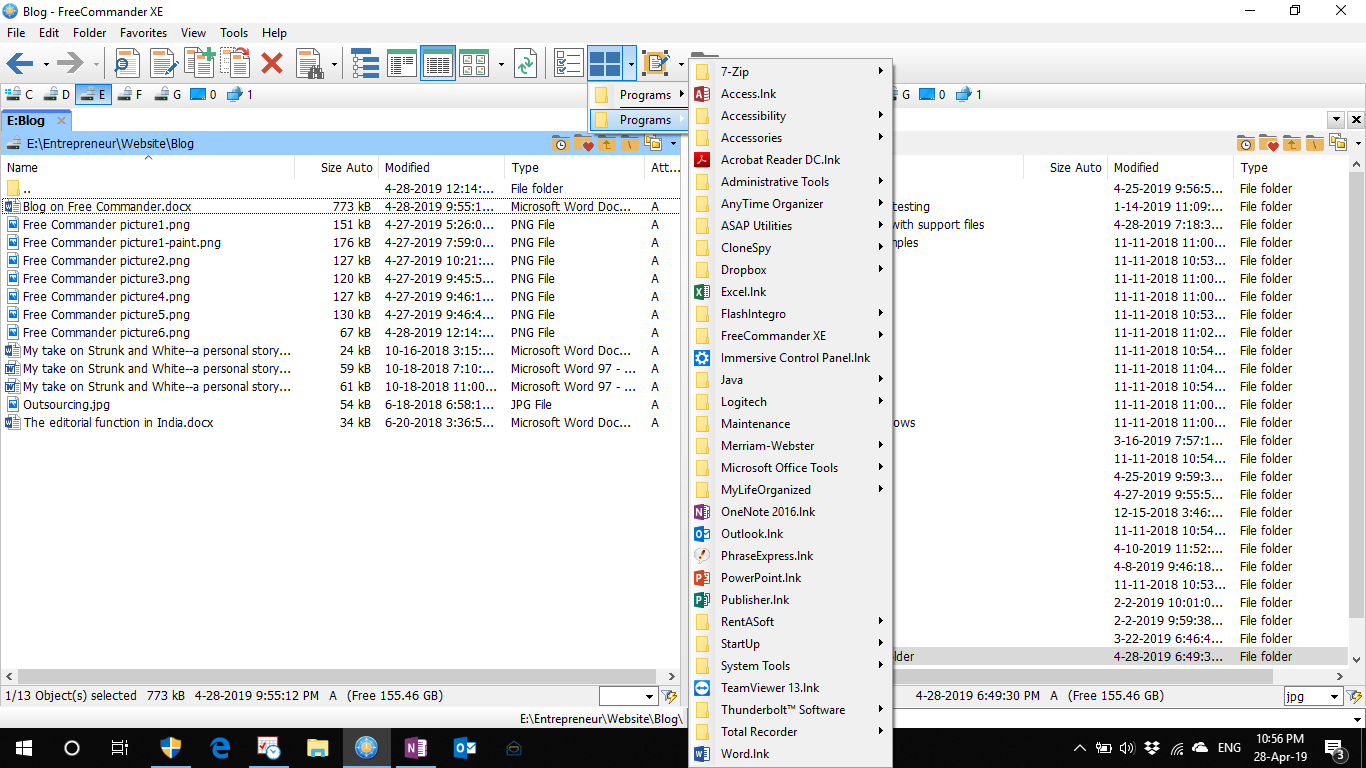
Task: Open Outlook.lnk from Programs menu
Action: click(790, 534)
